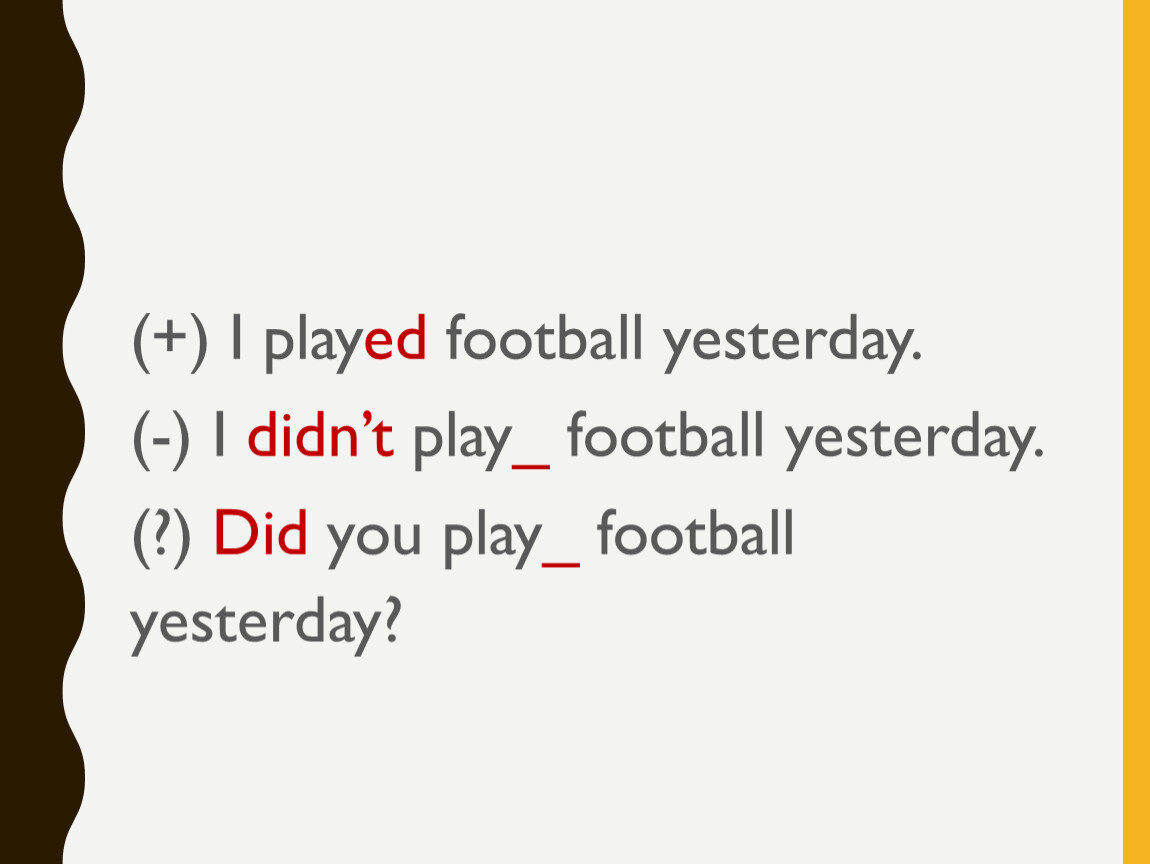
Task: Click "football" in the question sentence
Action: 696,532
